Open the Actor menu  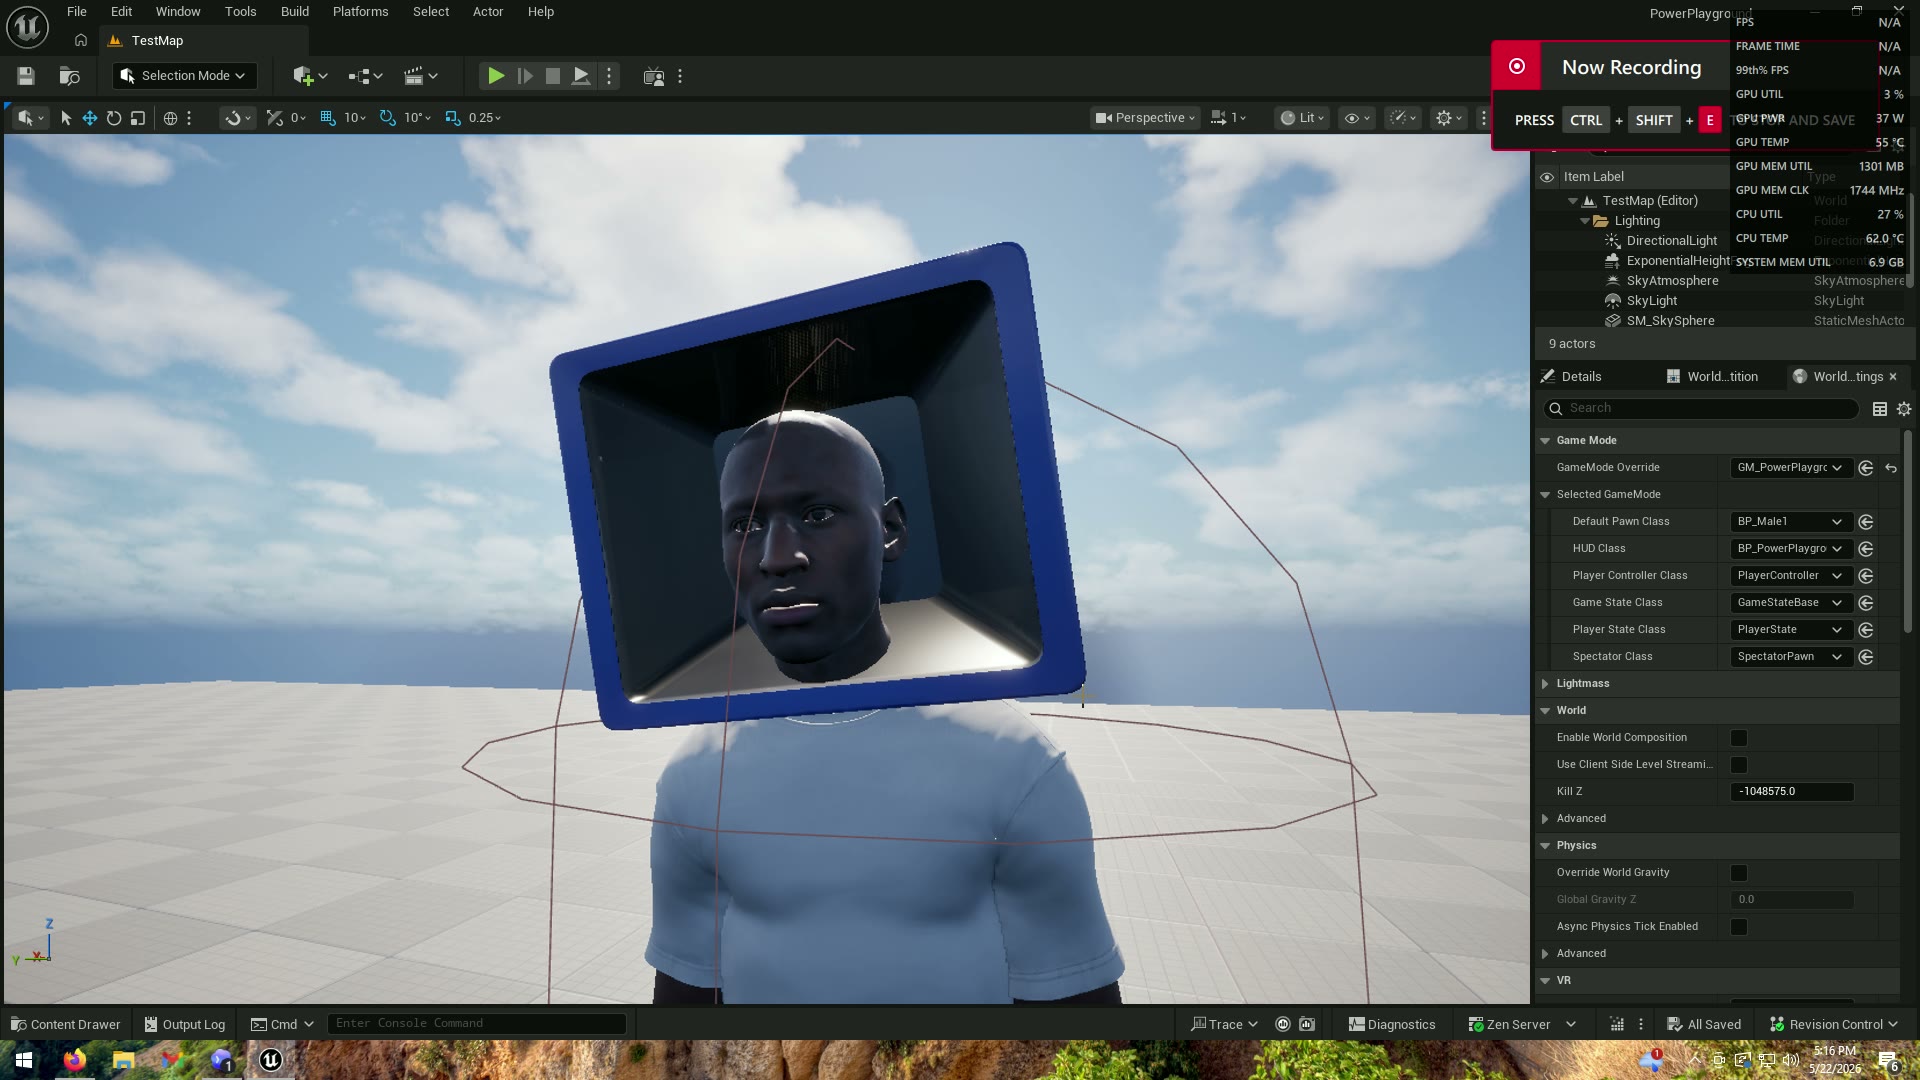[488, 12]
